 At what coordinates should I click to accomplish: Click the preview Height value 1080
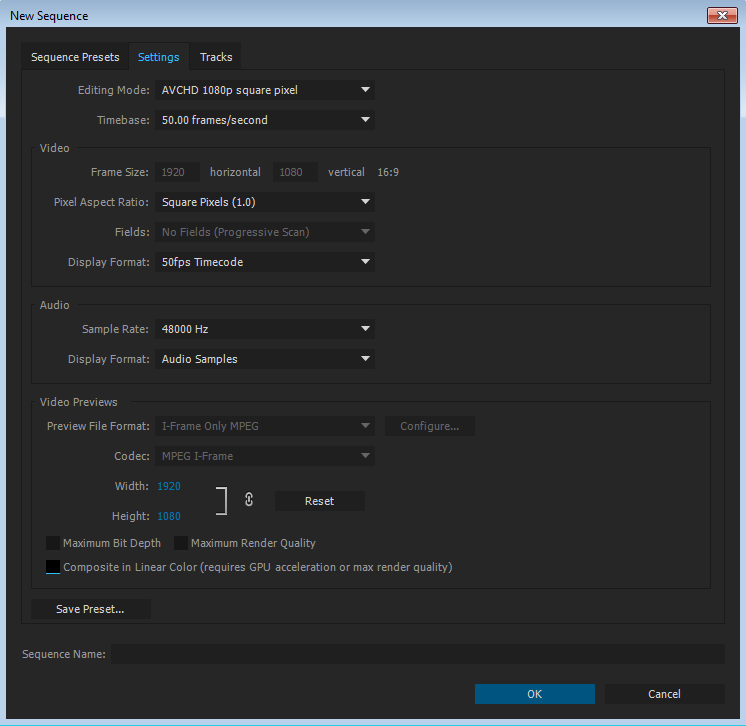tap(169, 516)
